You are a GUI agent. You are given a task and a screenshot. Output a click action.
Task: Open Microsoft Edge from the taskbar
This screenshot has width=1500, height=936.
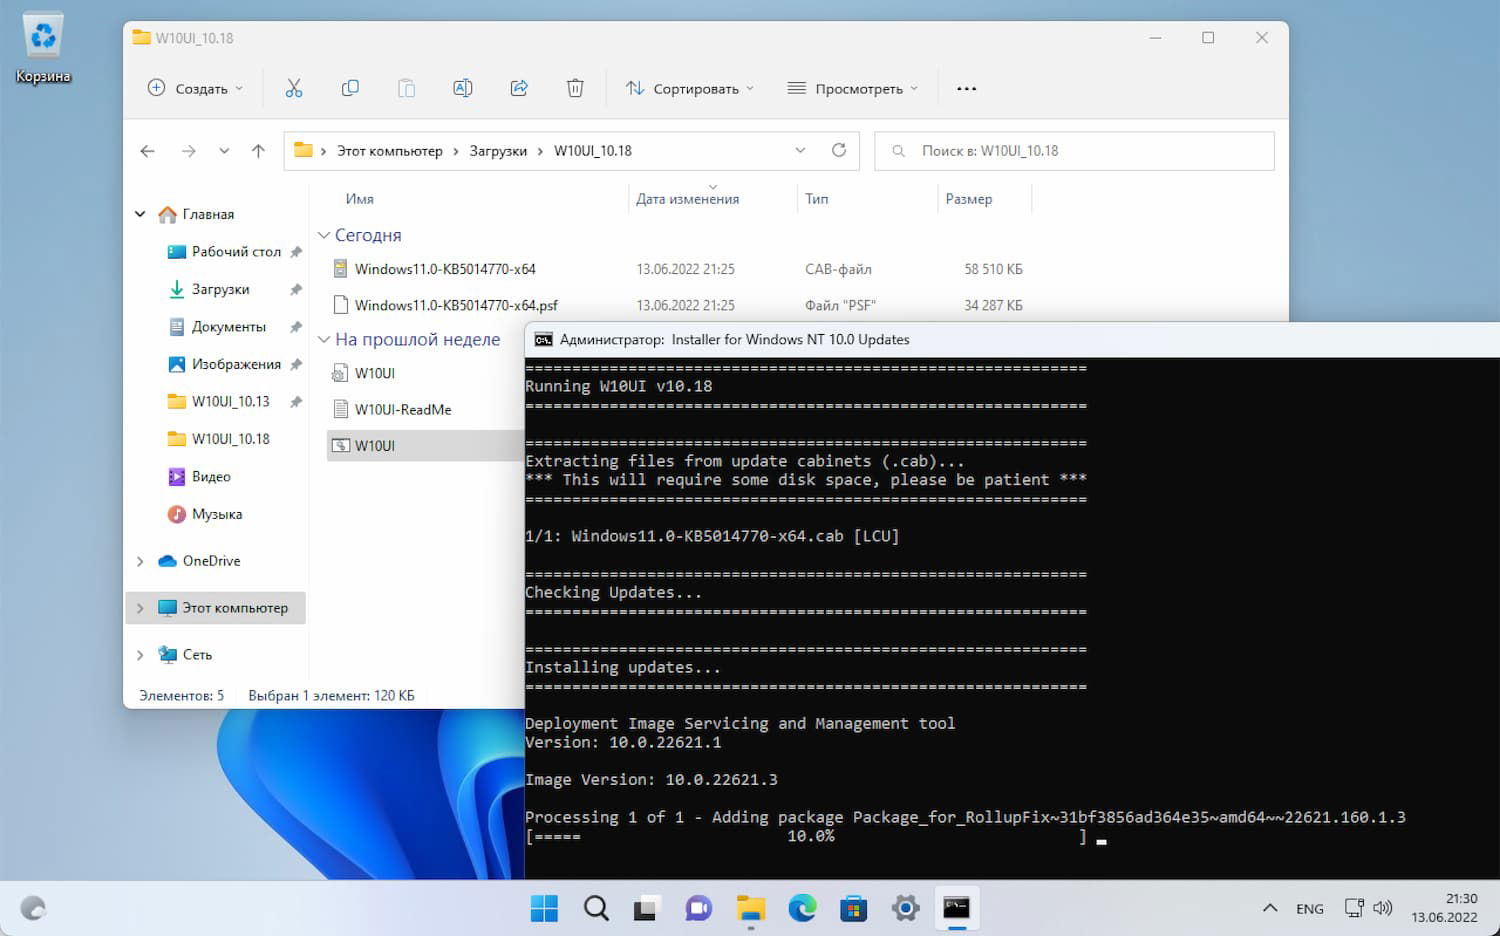(x=802, y=908)
